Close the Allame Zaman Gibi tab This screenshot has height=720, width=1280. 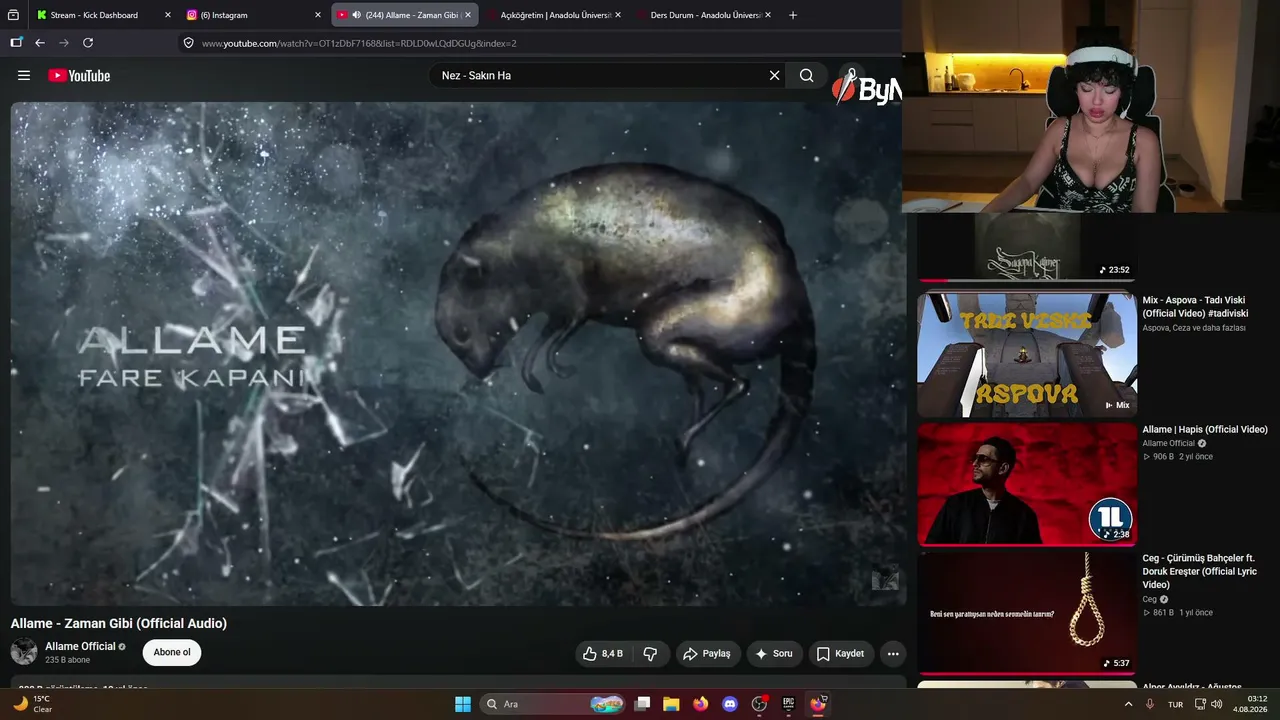click(468, 15)
